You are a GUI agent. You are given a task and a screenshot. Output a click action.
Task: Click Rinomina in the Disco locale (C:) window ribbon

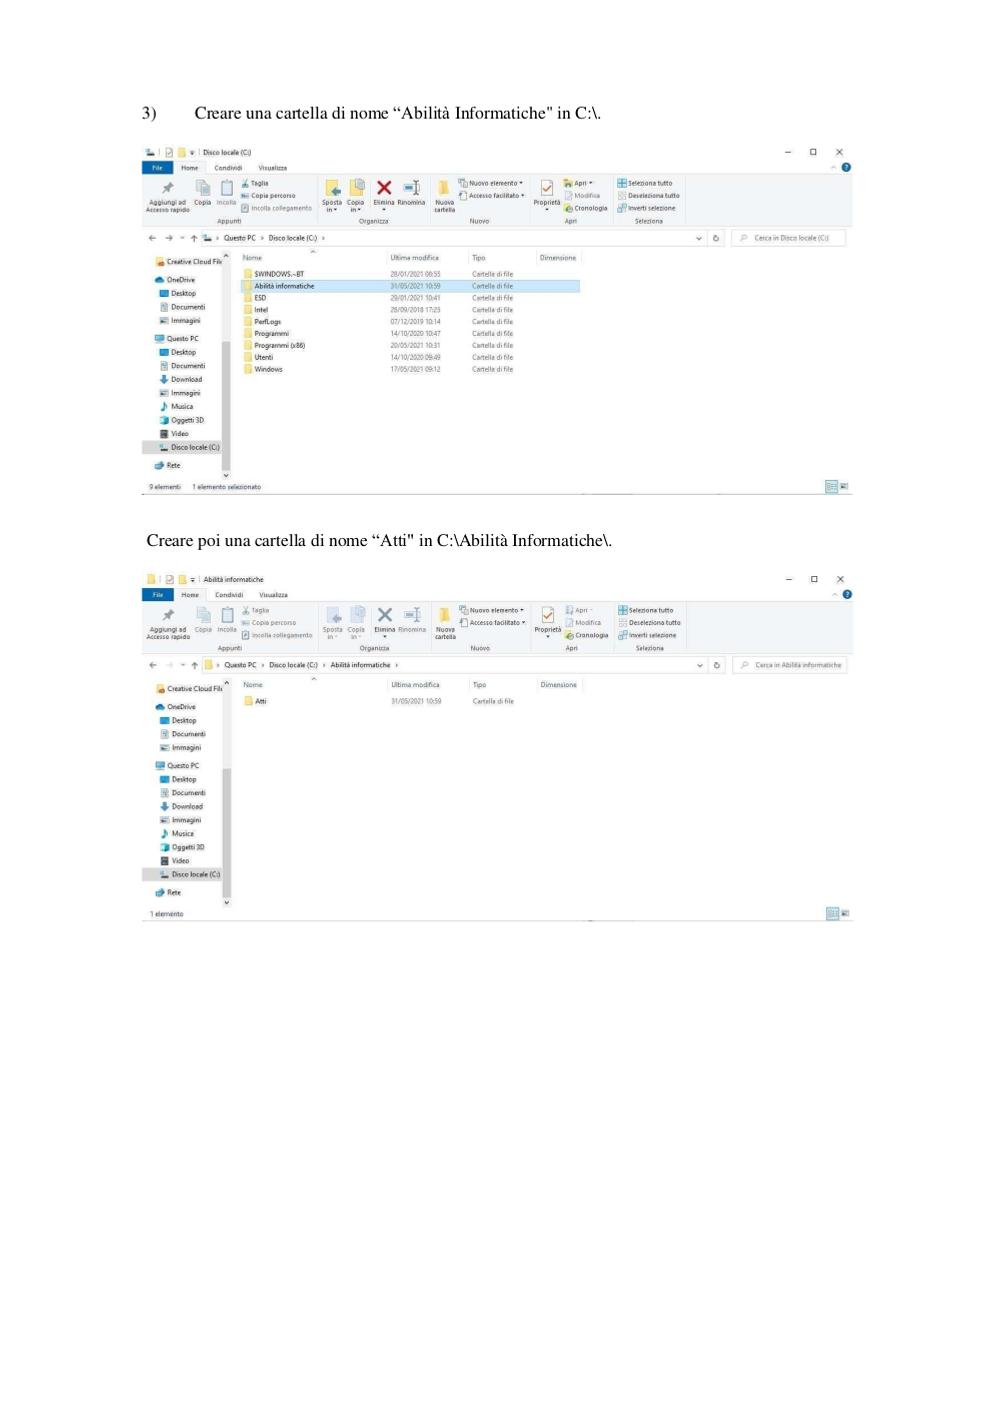point(411,194)
